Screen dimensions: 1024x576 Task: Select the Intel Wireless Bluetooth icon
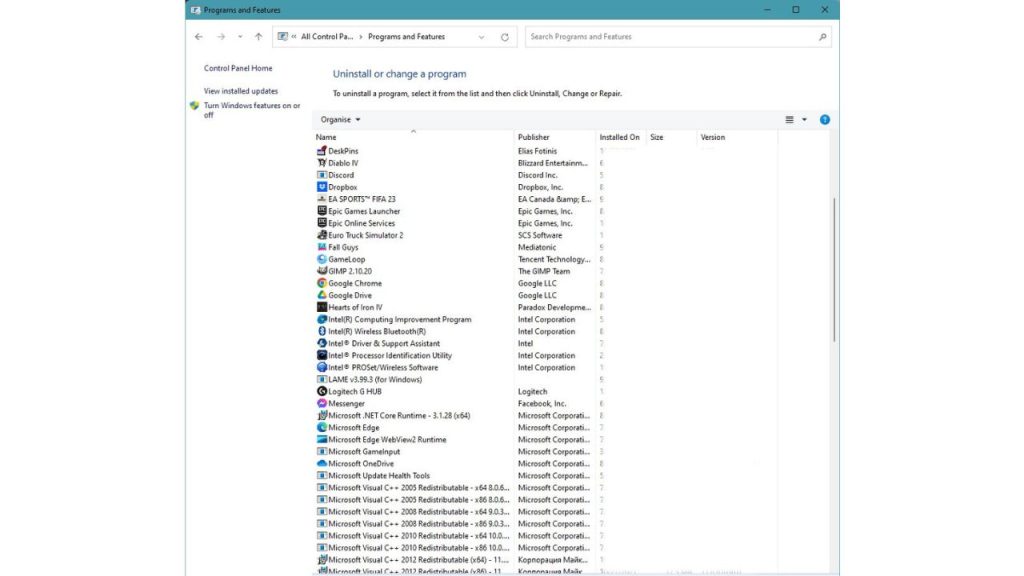pos(321,331)
